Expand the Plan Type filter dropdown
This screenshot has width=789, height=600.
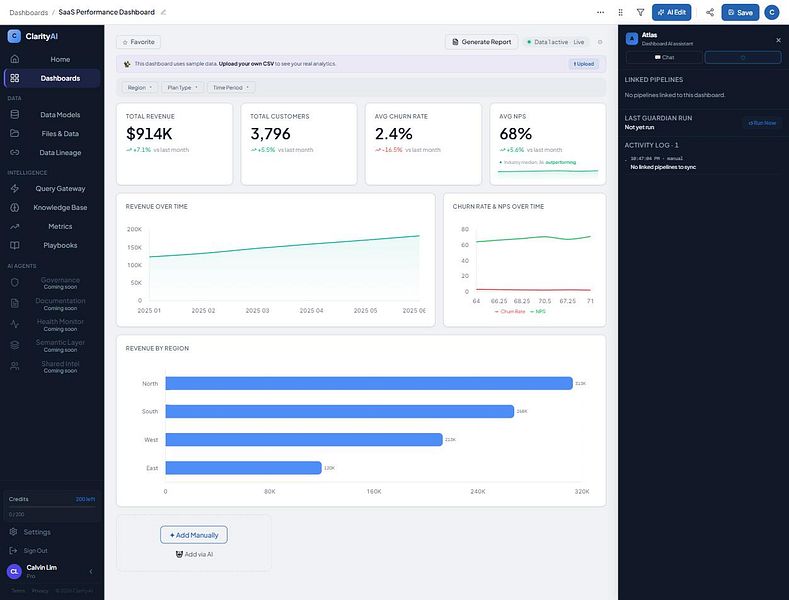182,88
